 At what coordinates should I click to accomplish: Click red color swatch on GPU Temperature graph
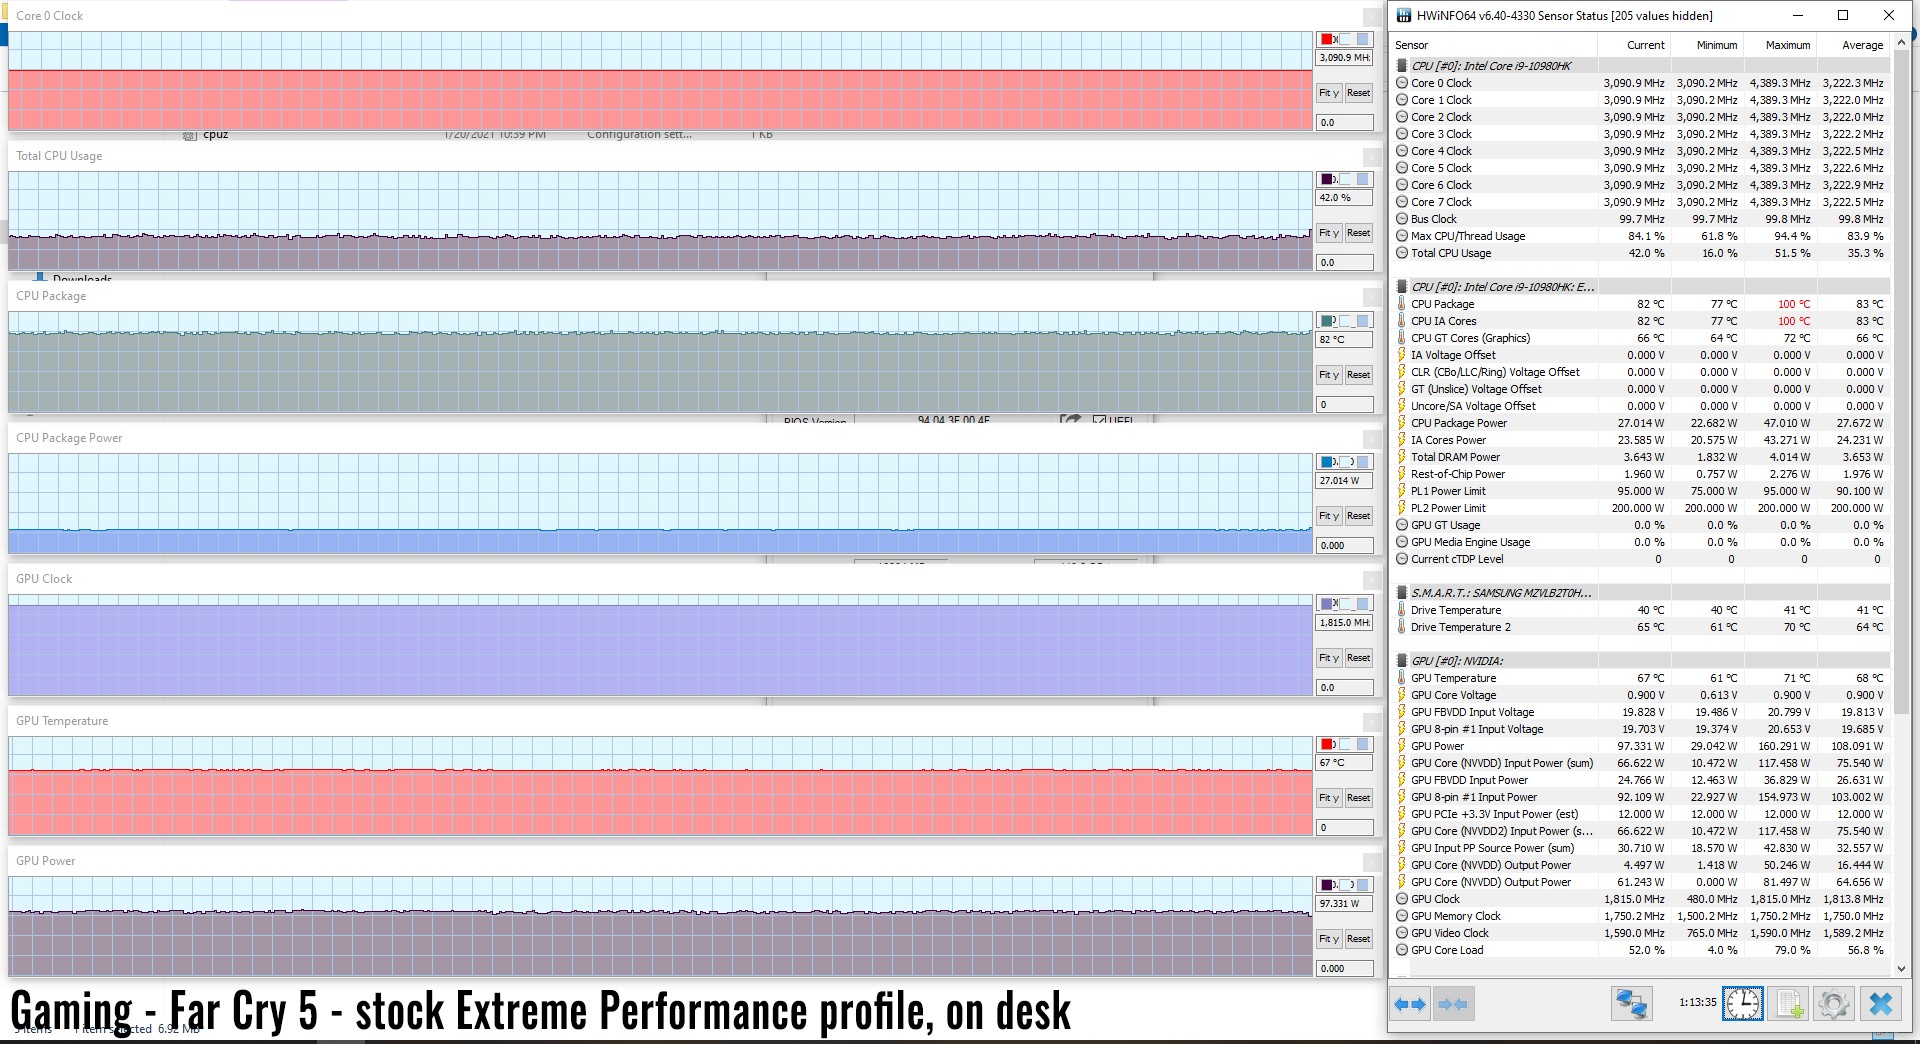click(x=1328, y=744)
